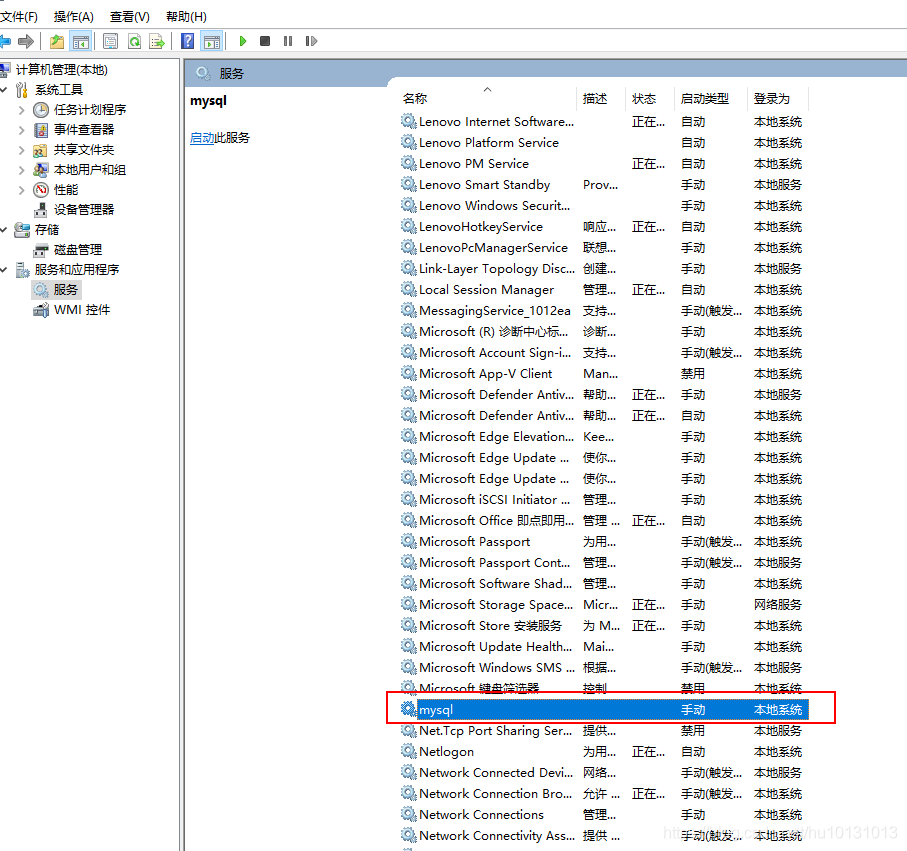This screenshot has width=907, height=851.
Task: Click the Lenovo Internet Software service gear icon
Action: [408, 121]
